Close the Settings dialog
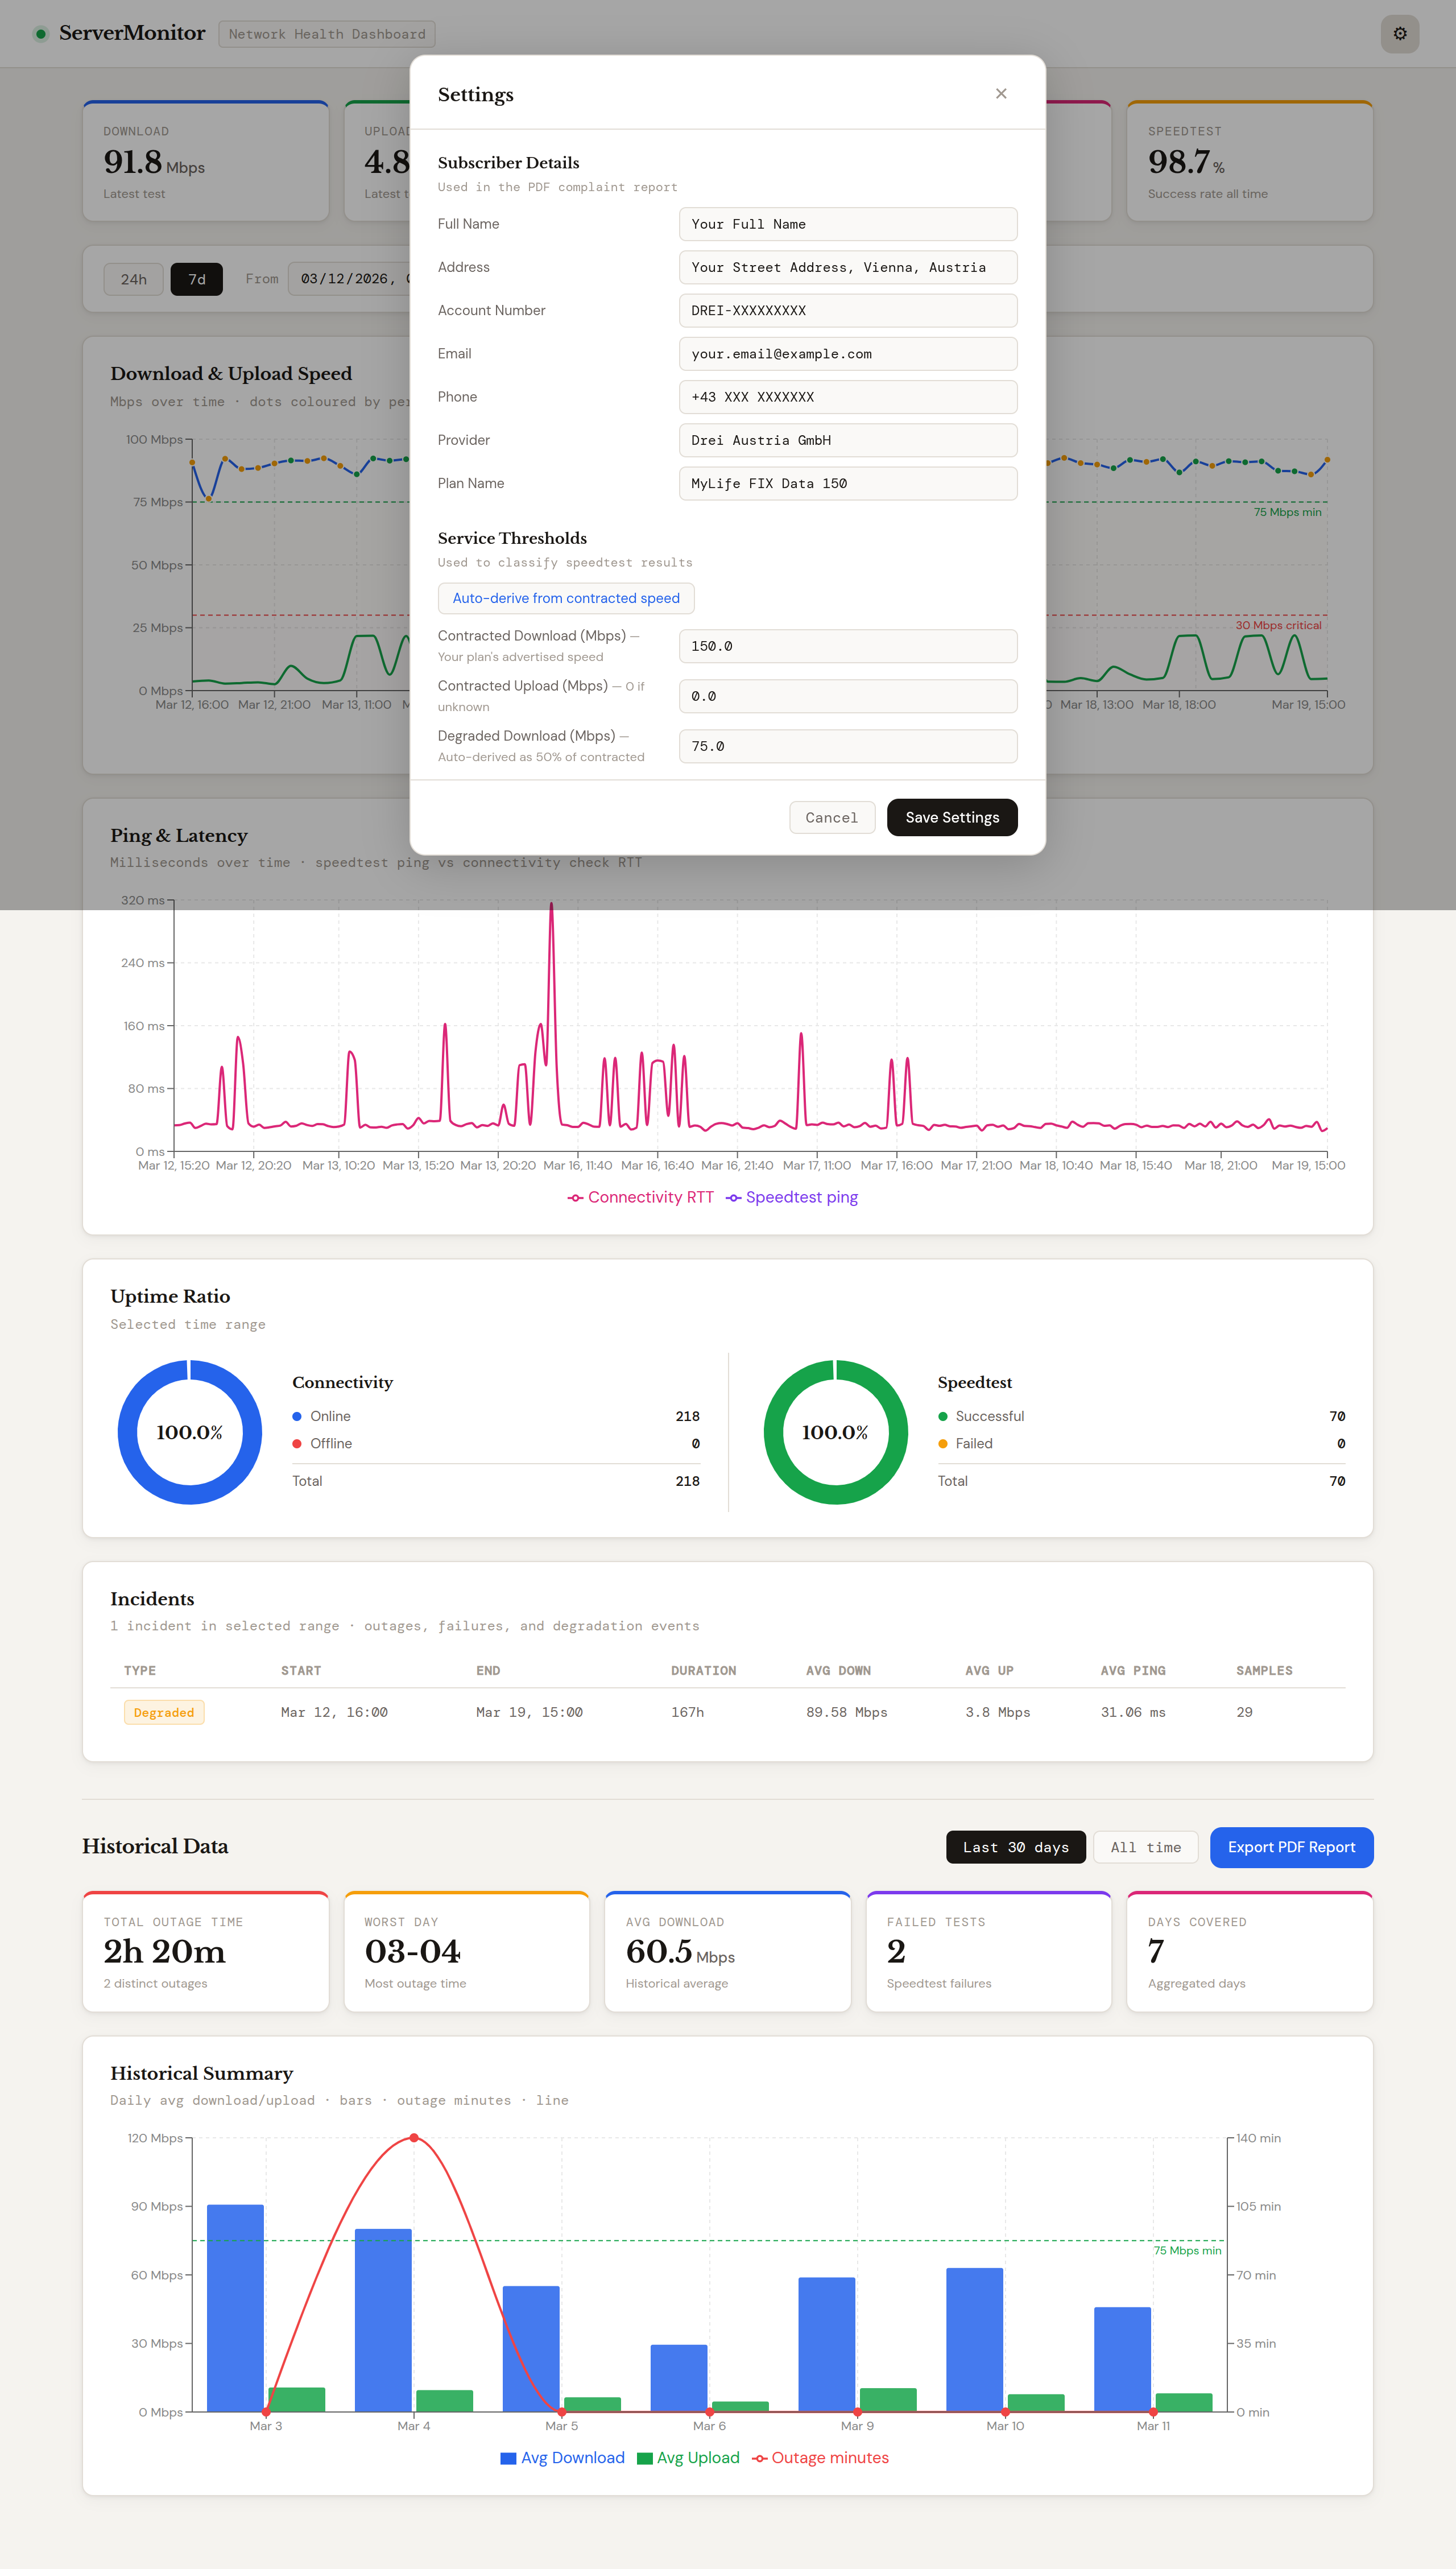 (1001, 93)
